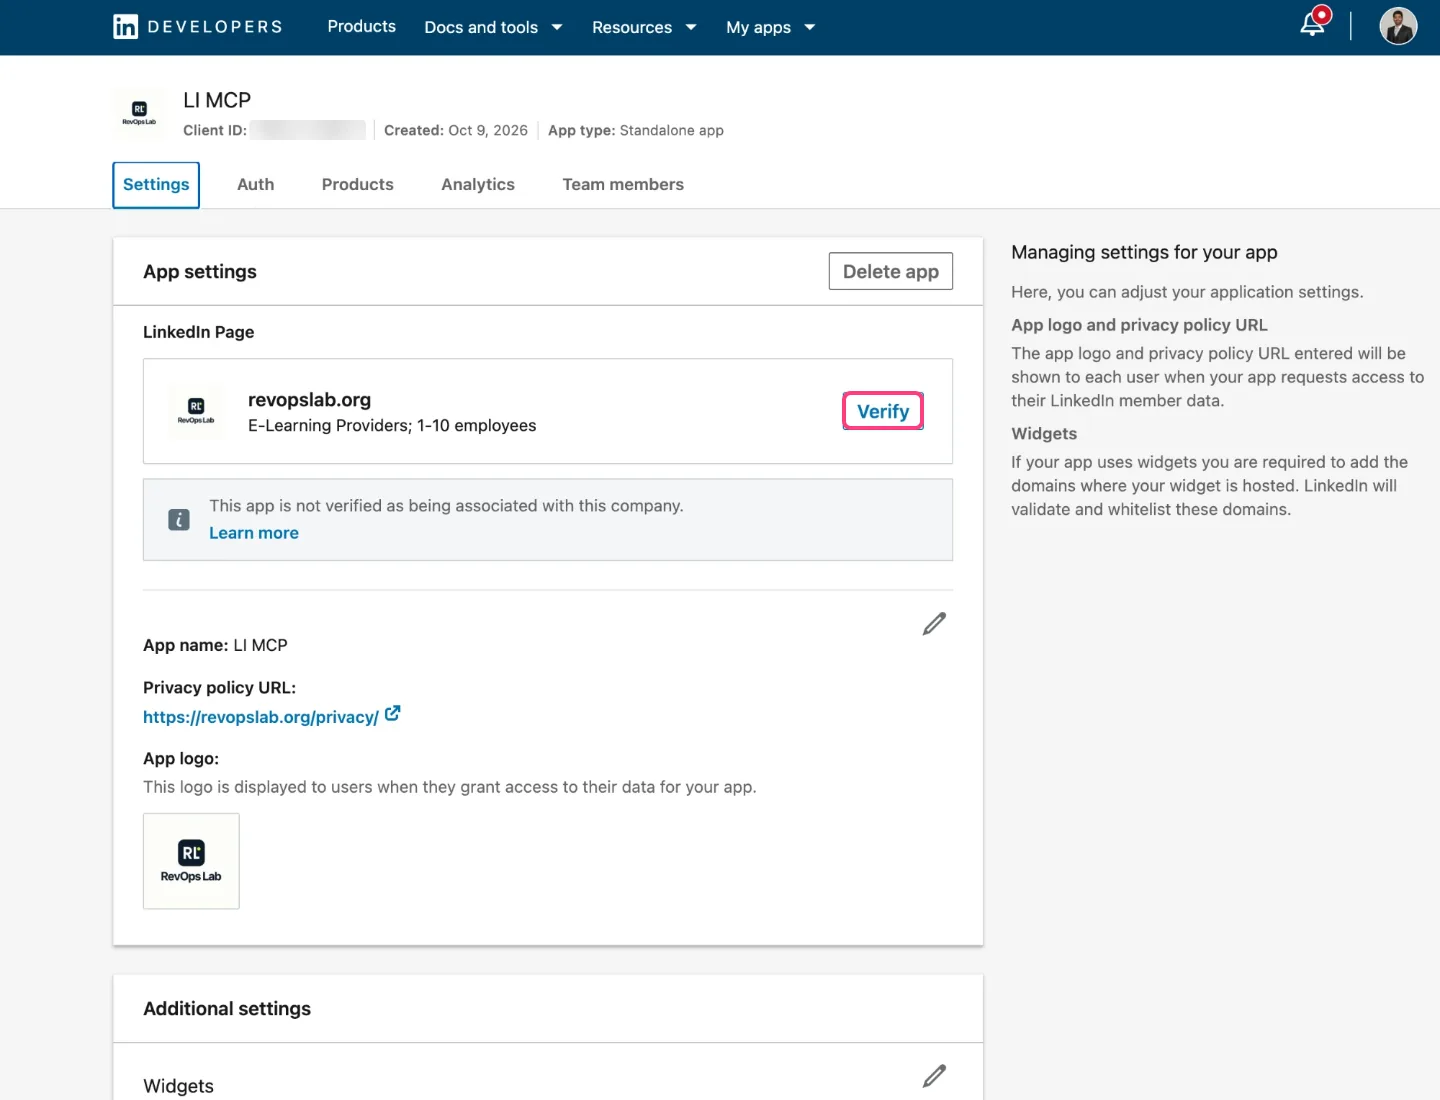1440x1100 pixels.
Task: Click the LI MCP app title
Action: (x=217, y=100)
